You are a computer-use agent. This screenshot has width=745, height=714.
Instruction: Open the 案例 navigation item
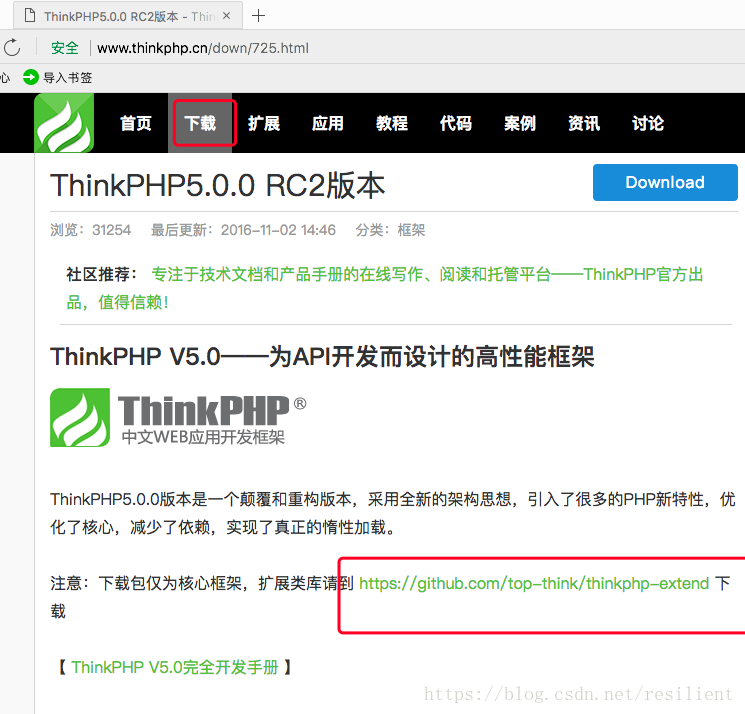[x=520, y=123]
